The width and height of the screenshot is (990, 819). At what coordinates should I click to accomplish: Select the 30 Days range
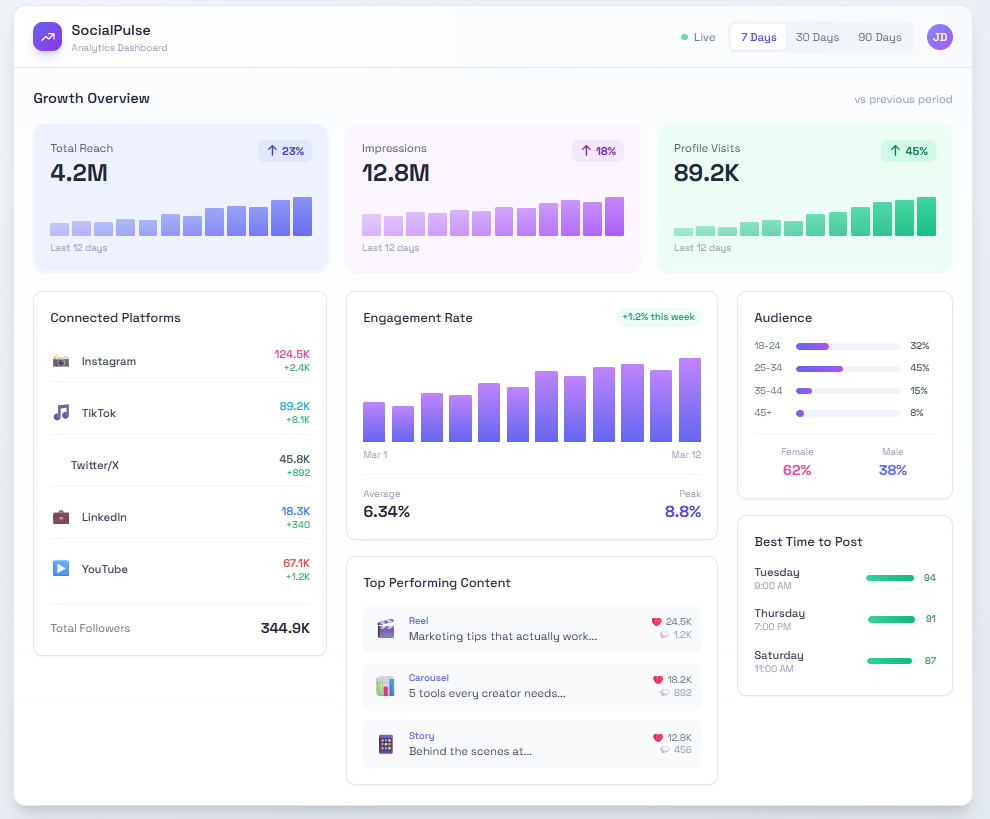(817, 37)
